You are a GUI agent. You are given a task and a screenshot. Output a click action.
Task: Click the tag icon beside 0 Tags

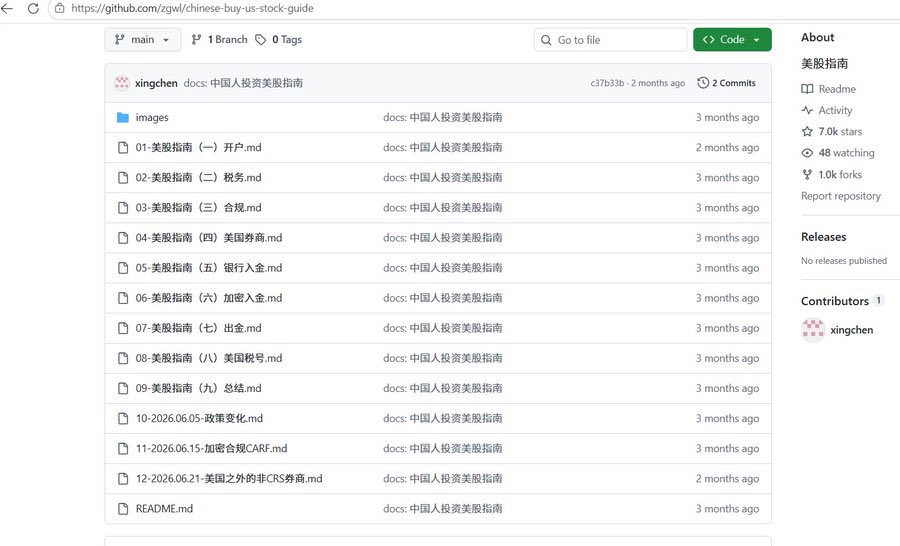pyautogui.click(x=261, y=40)
